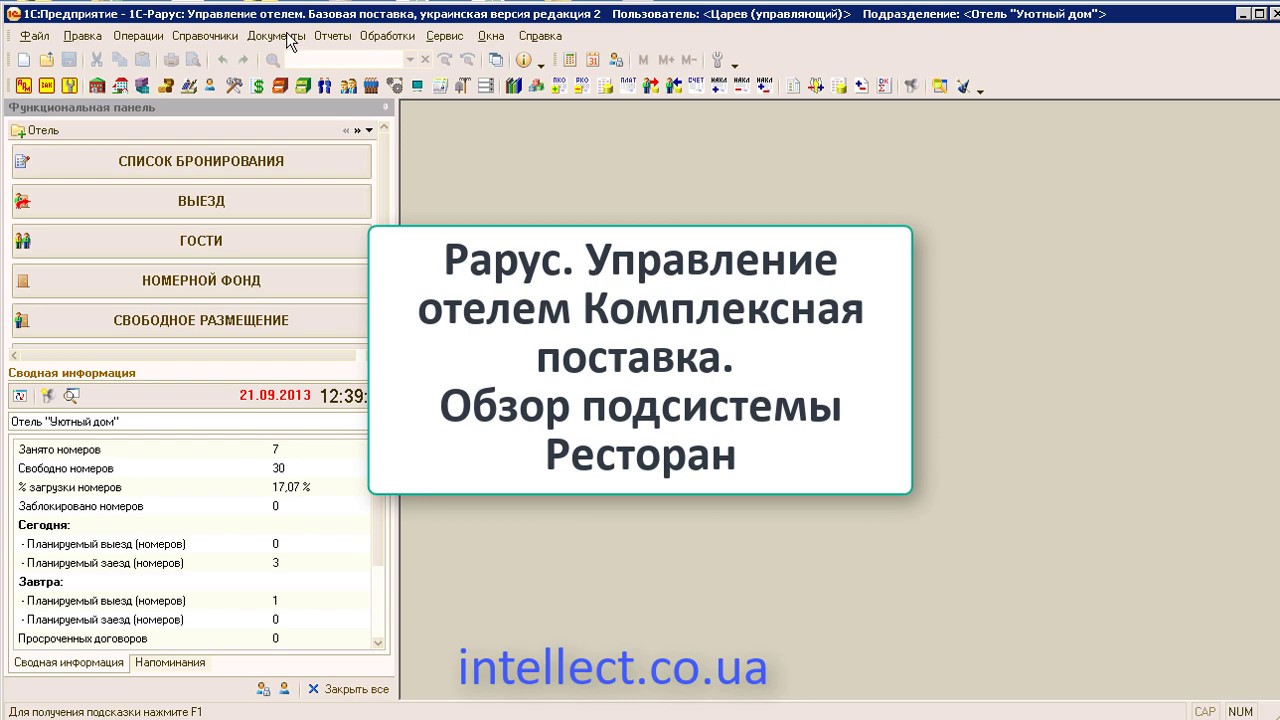
Task: Click the yellow wrench settings icon
Action: tap(70, 86)
